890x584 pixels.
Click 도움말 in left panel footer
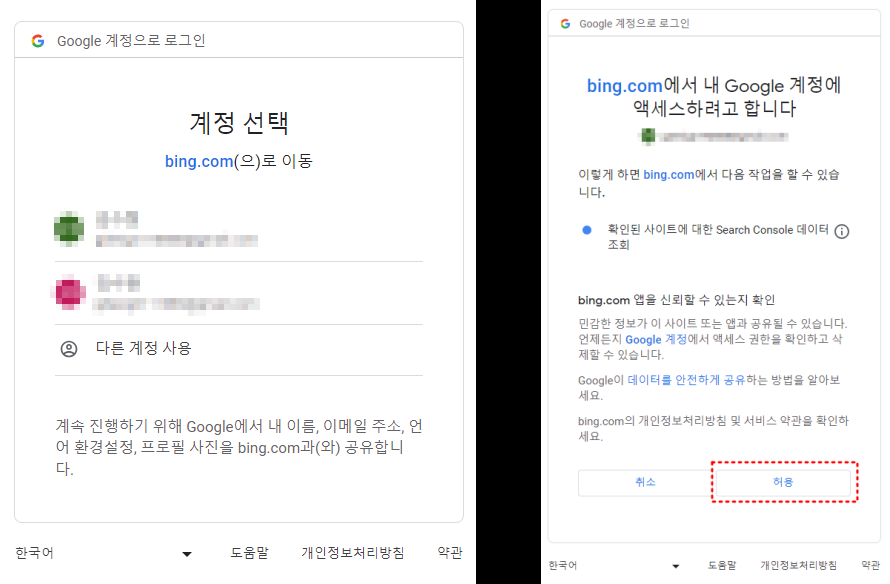pos(249,553)
